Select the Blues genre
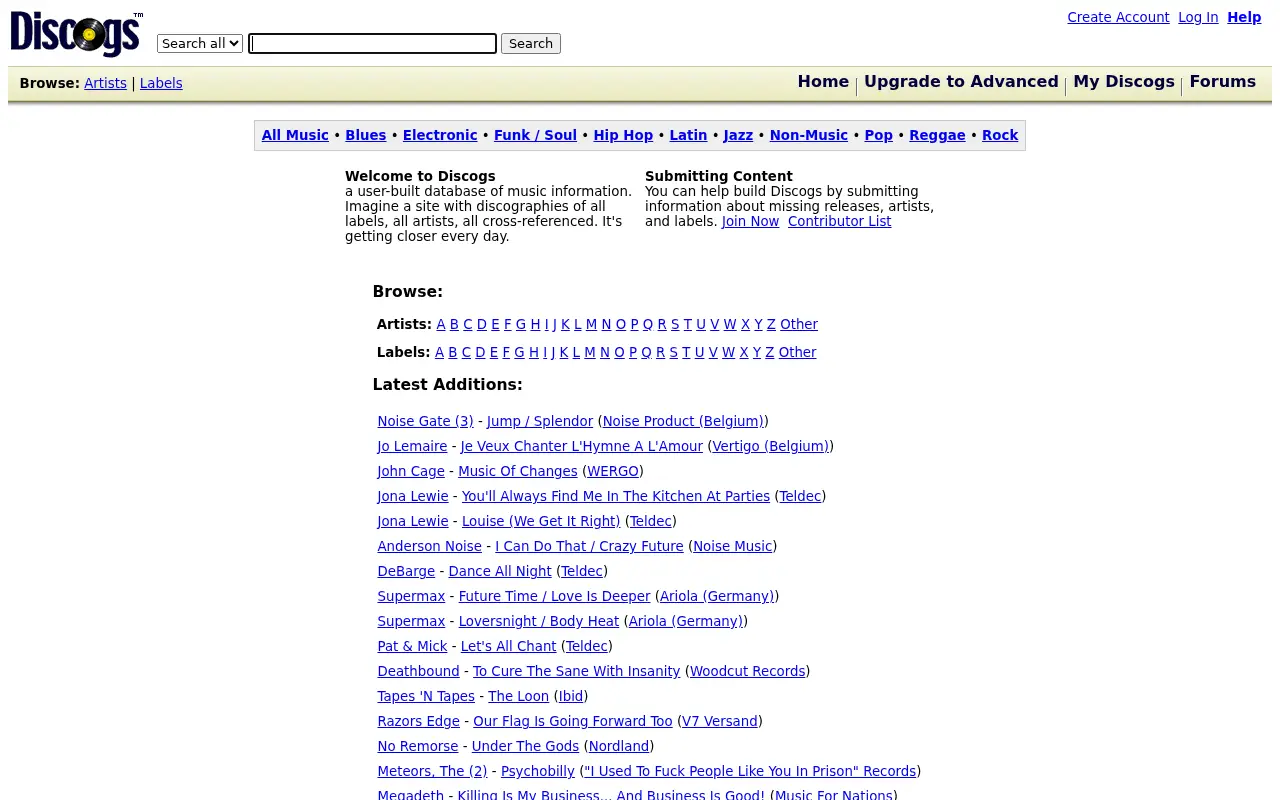 (366, 135)
